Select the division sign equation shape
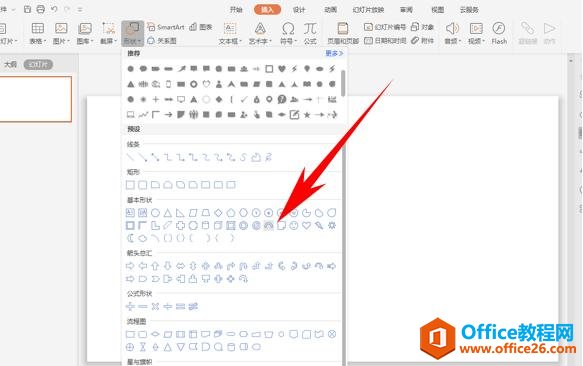Screen dimensions: 583x366 pos(168,306)
